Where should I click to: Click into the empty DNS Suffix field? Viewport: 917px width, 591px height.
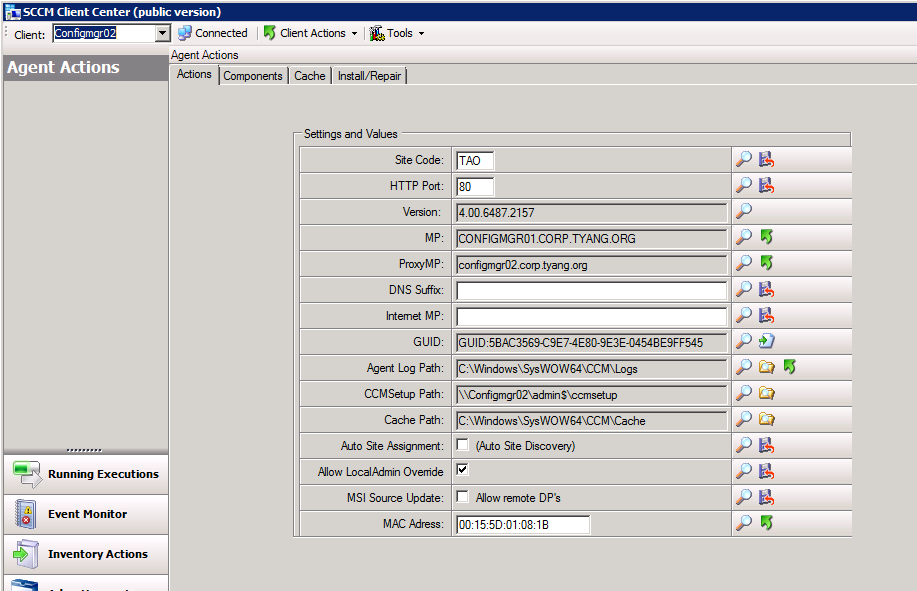click(x=591, y=291)
